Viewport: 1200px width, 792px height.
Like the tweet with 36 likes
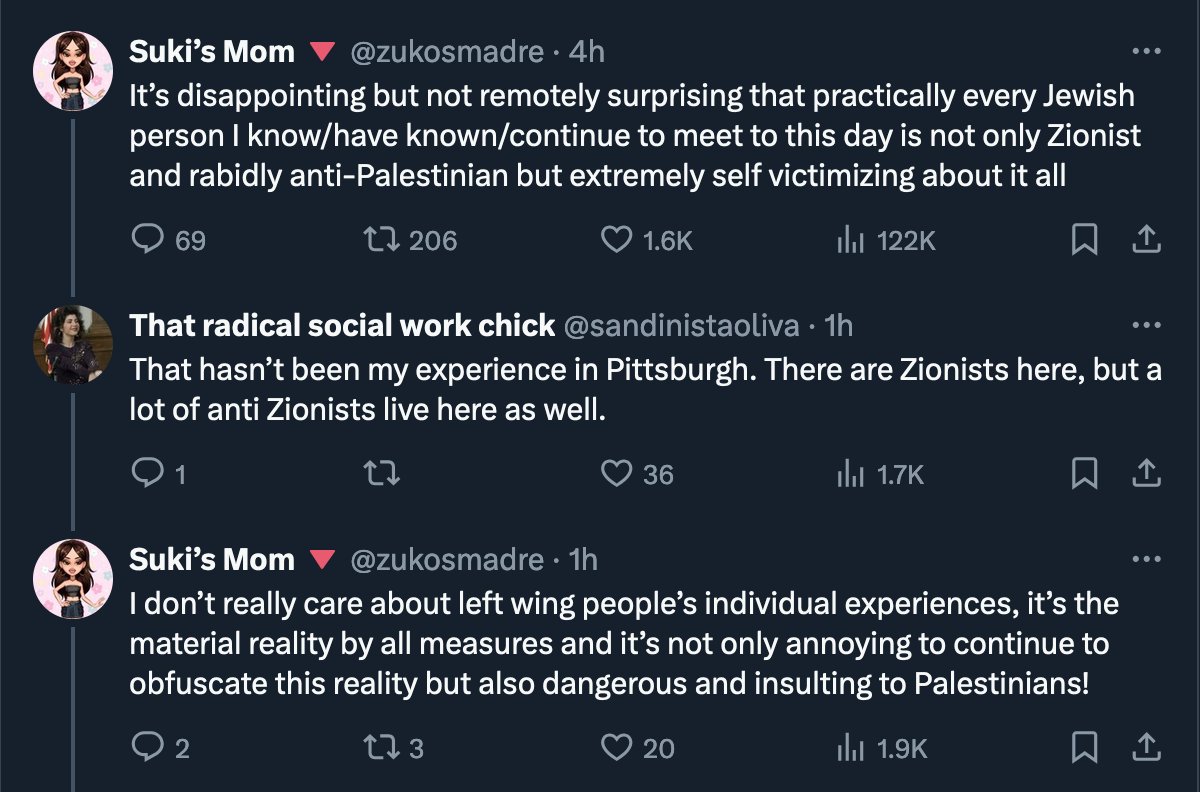click(616, 474)
